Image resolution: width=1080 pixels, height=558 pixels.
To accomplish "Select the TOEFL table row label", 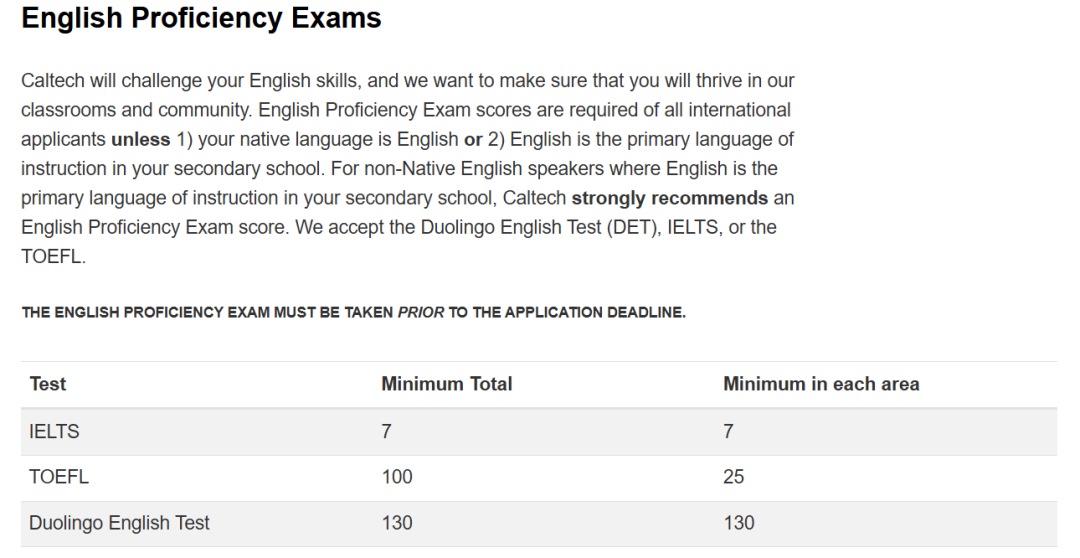I will [59, 477].
